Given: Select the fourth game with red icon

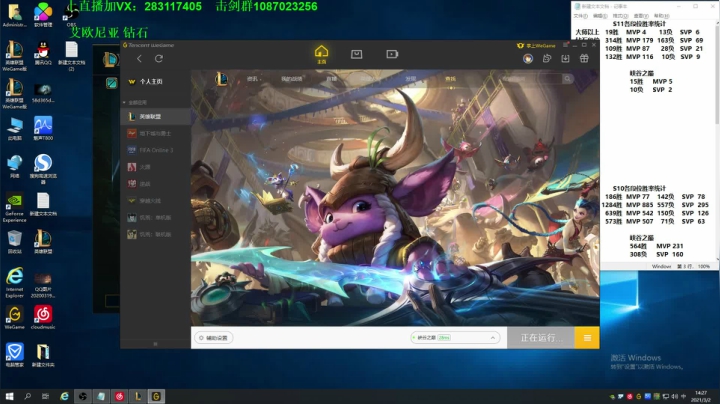Looking at the screenshot, I should point(155,167).
